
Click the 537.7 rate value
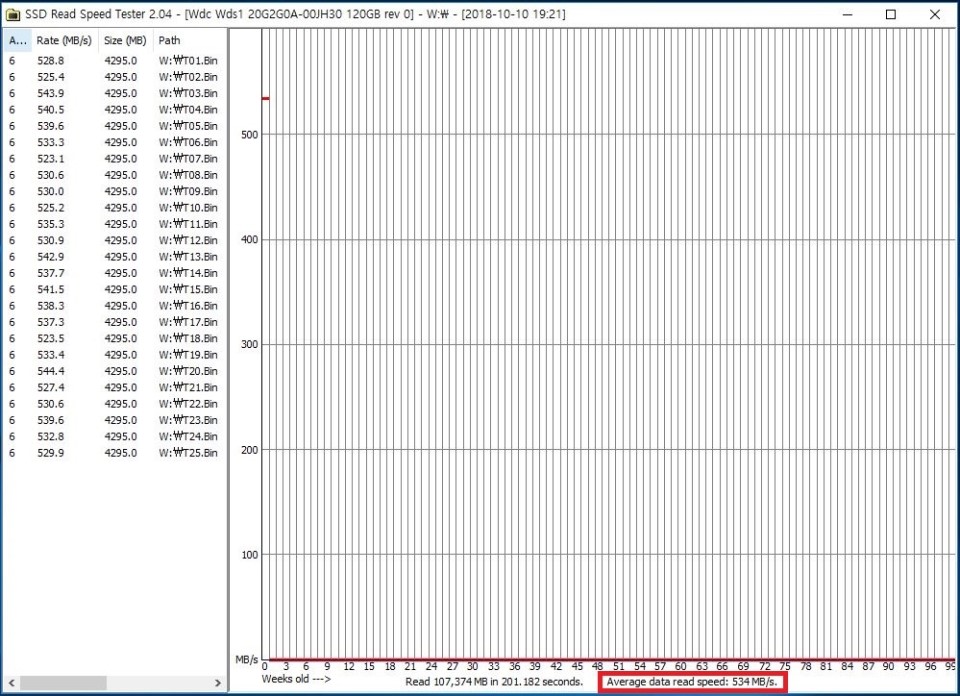[x=50, y=273]
